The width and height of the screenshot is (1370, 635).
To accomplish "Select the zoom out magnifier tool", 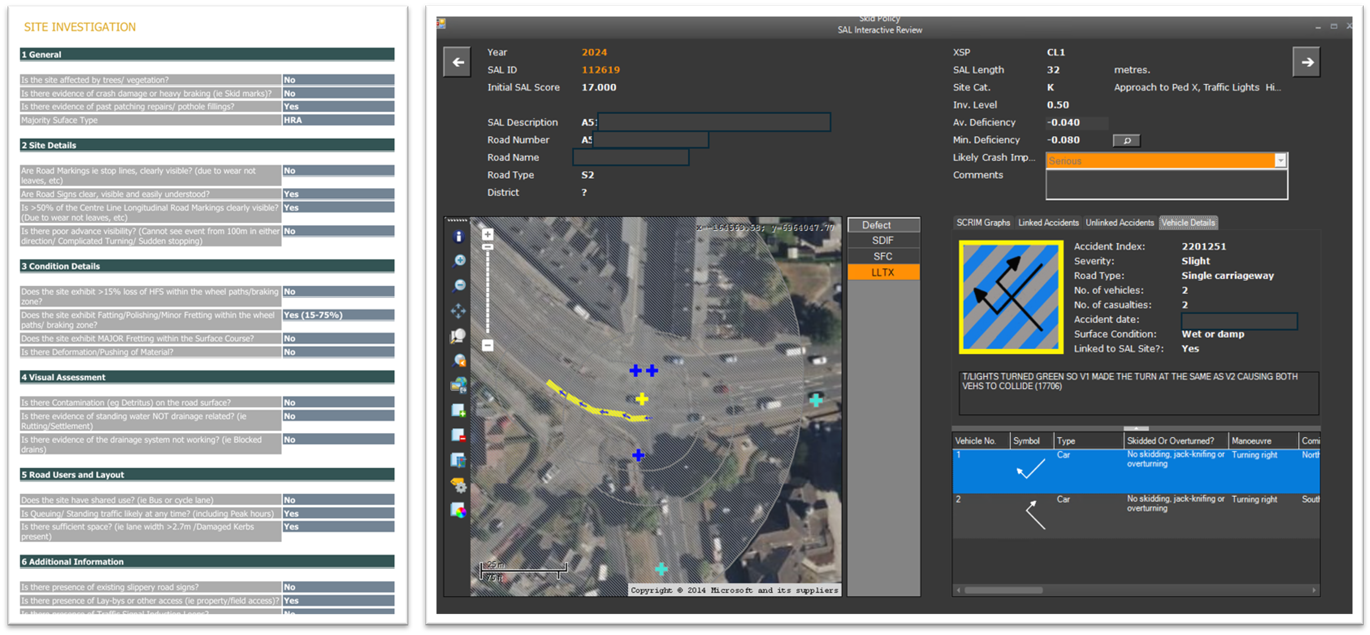I will point(458,286).
